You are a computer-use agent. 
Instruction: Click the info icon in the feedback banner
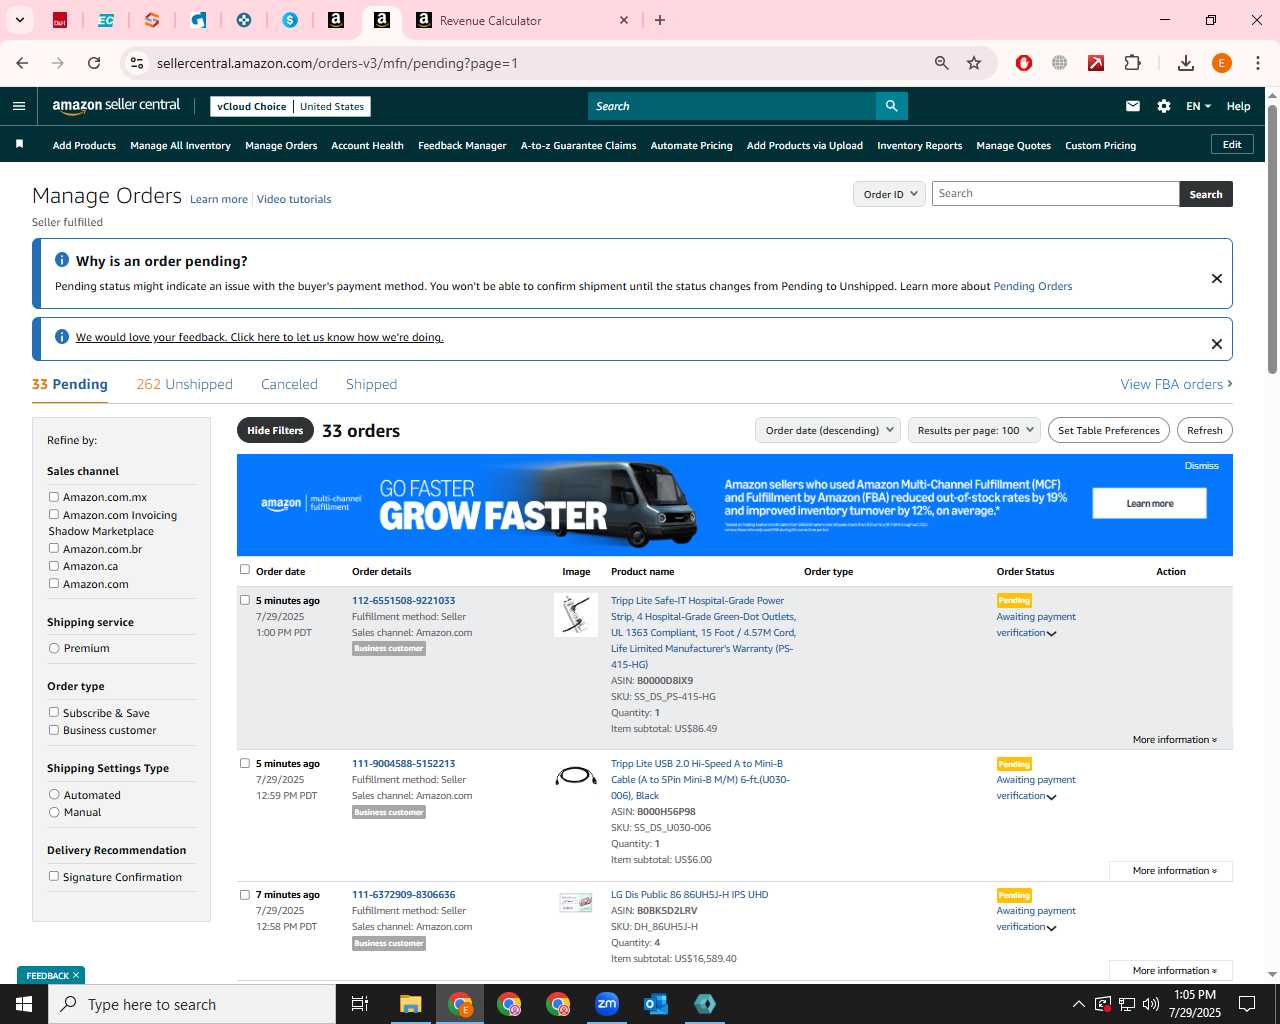point(62,337)
